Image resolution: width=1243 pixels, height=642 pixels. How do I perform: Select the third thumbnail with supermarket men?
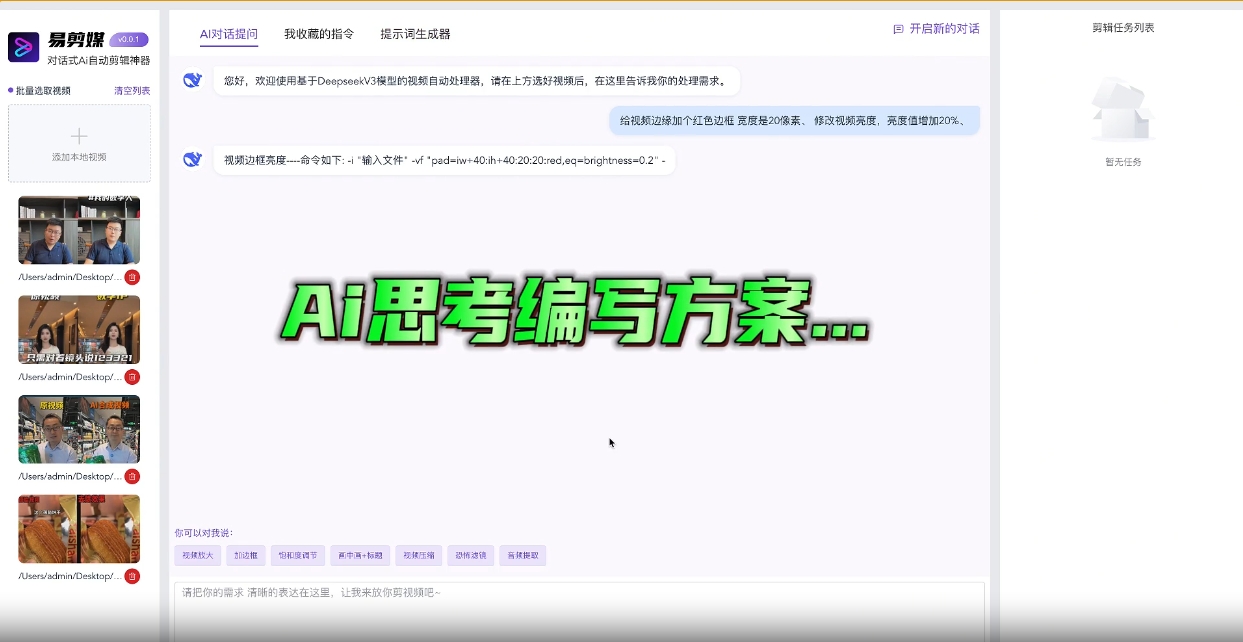tap(79, 429)
